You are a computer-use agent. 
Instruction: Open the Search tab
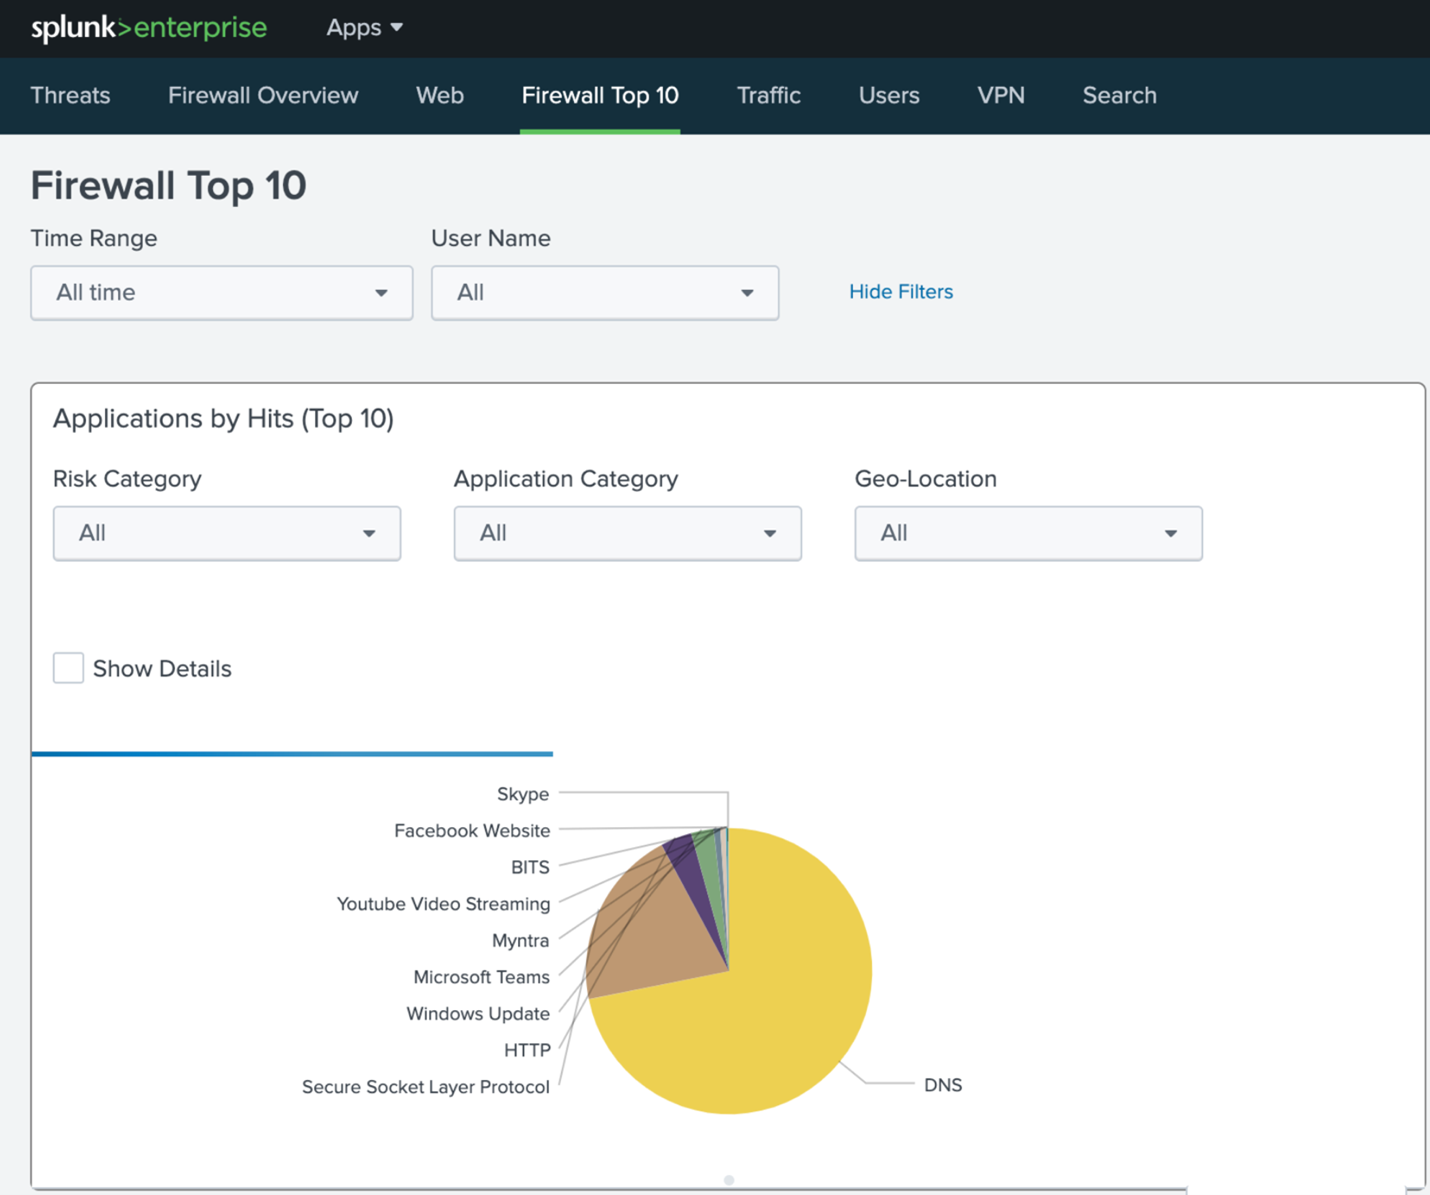(1119, 95)
